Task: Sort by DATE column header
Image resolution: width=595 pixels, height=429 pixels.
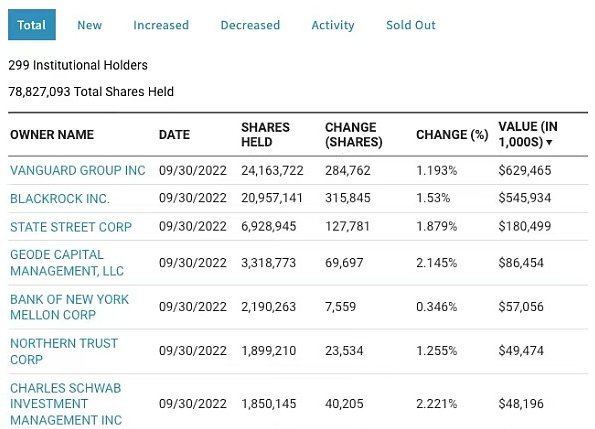Action: pyautogui.click(x=174, y=135)
